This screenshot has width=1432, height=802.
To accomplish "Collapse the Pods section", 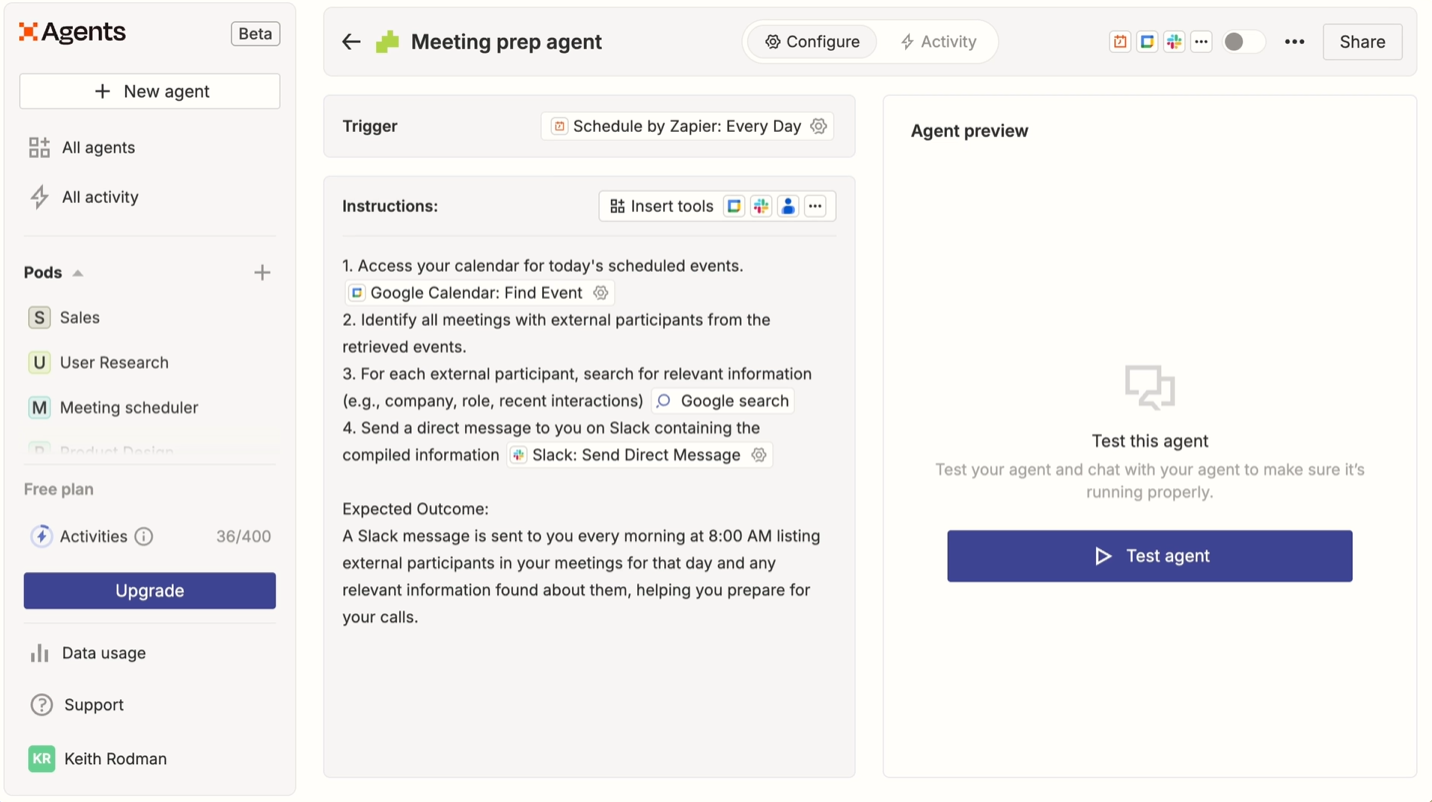I will (76, 271).
